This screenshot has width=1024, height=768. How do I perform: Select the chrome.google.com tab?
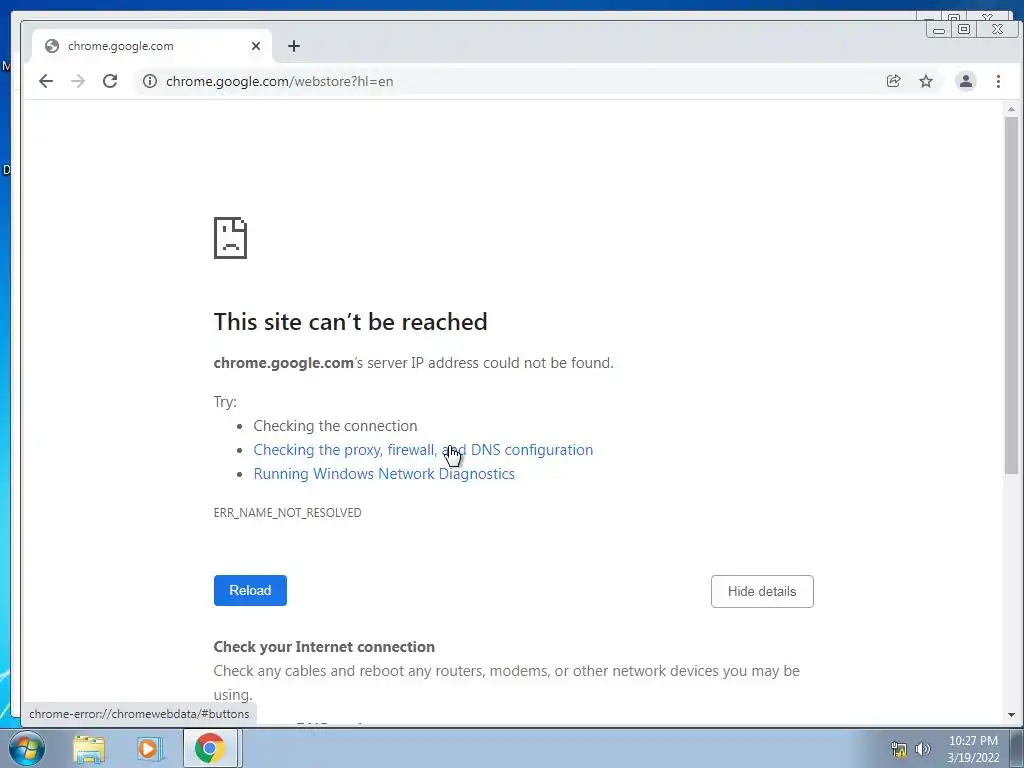152,46
